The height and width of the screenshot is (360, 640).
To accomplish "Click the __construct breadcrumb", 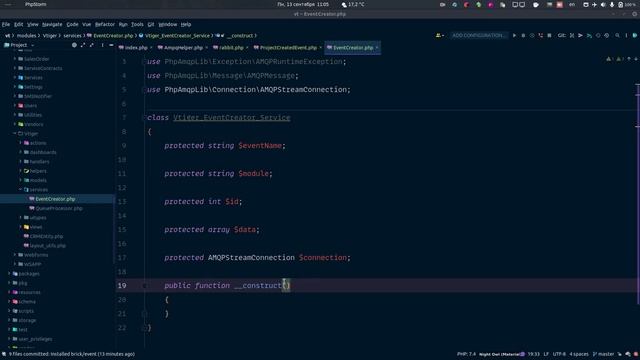I will [240, 36].
